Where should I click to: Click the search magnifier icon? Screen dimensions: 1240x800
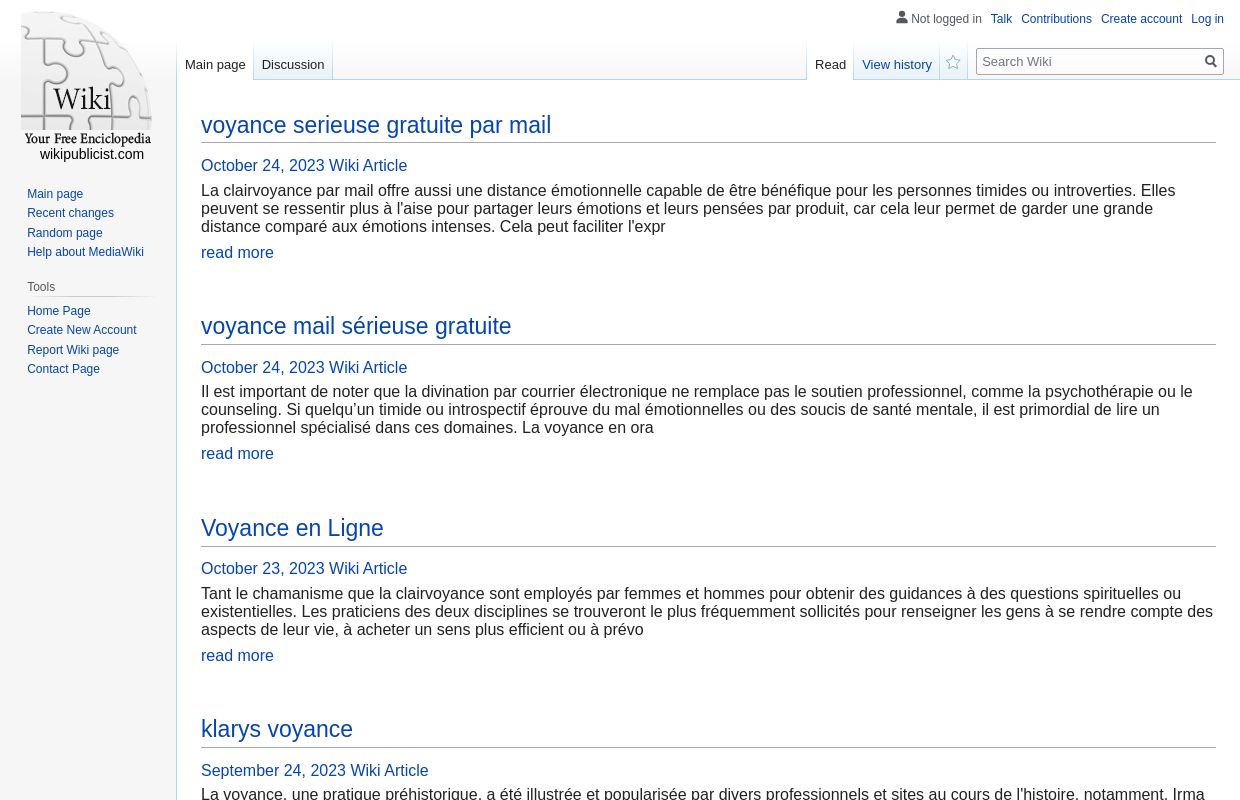pos(1210,61)
